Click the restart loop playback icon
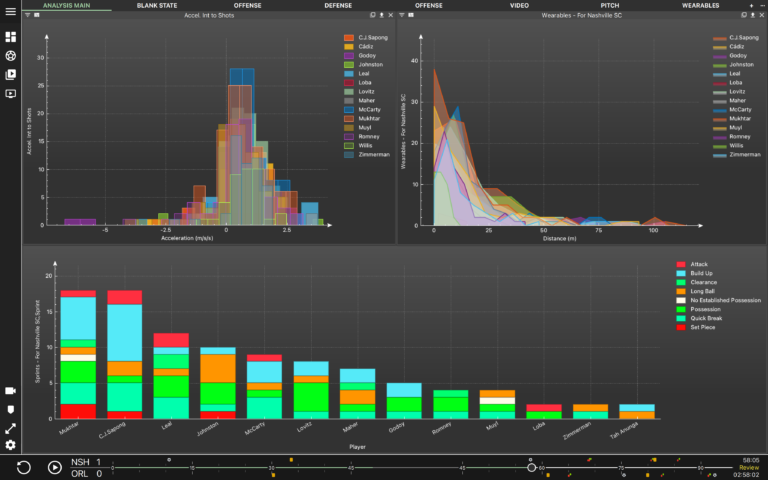The width and height of the screenshot is (768, 480). click(x=24, y=467)
